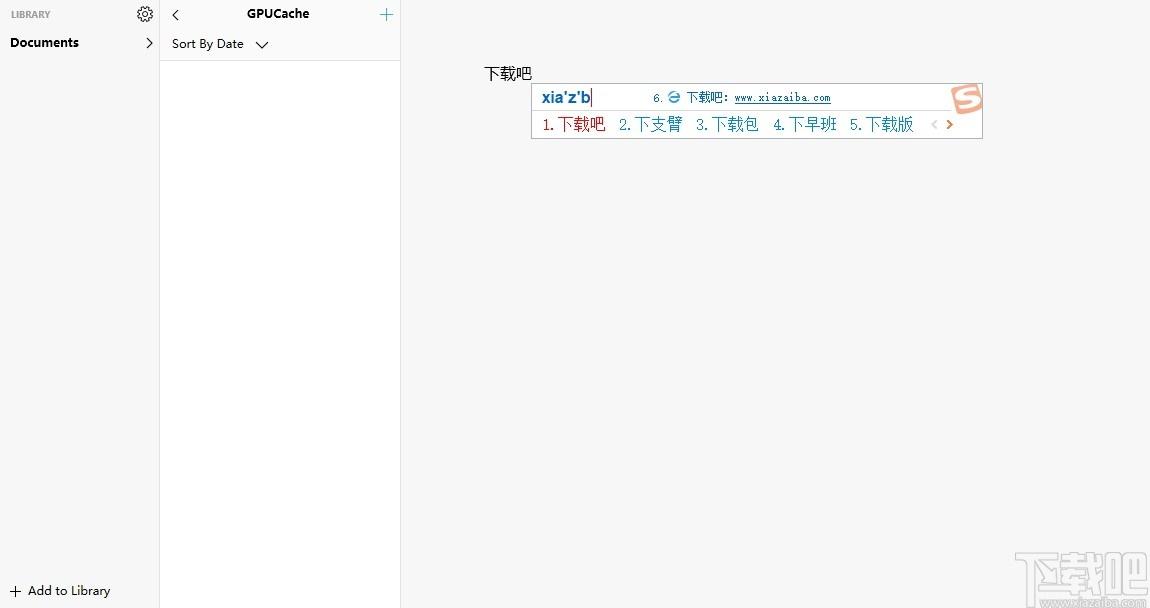Go back using the left chevron

coord(175,15)
